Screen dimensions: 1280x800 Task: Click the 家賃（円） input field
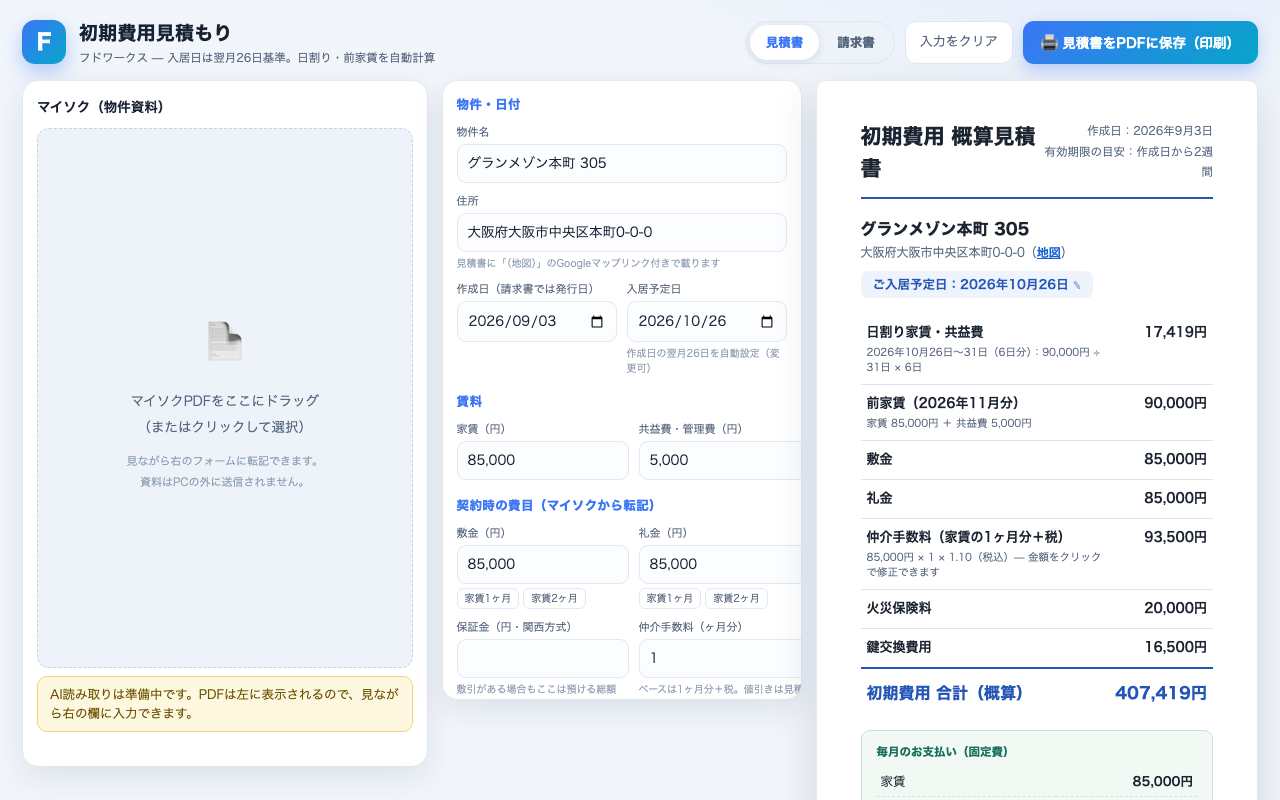[543, 460]
